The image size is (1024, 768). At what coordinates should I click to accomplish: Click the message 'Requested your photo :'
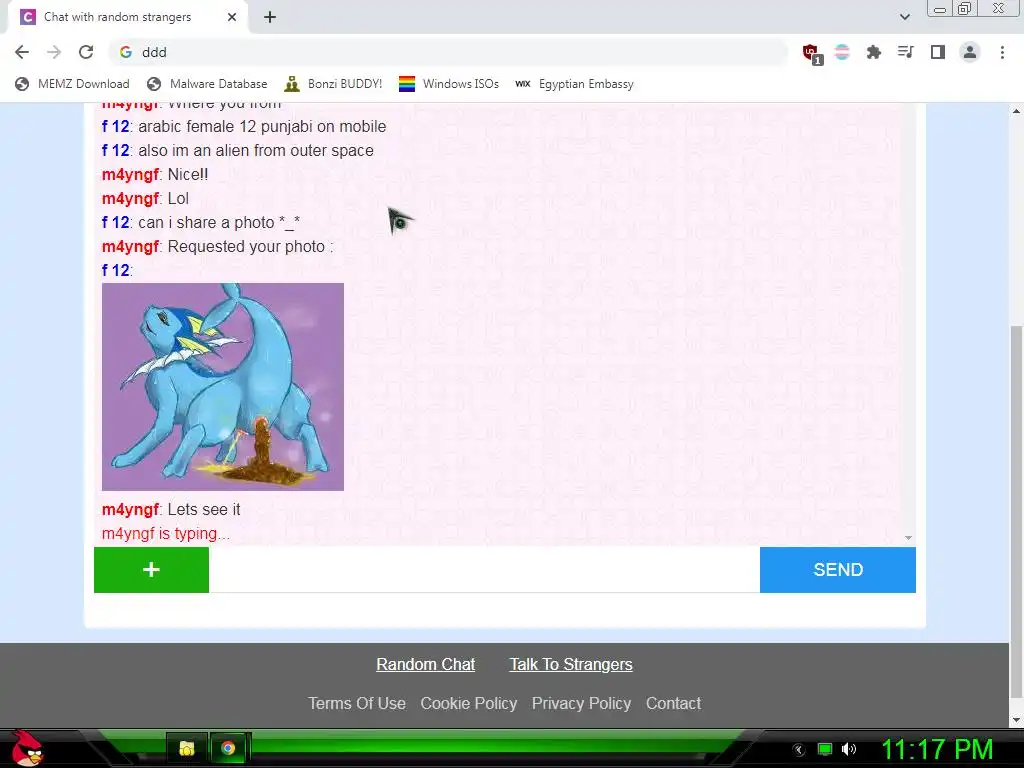pos(251,247)
